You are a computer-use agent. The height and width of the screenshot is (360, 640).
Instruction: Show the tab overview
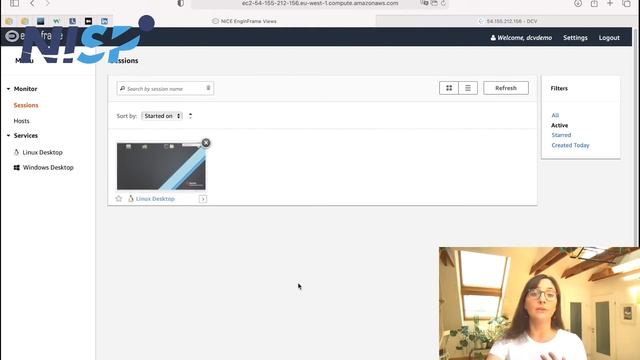627,3
